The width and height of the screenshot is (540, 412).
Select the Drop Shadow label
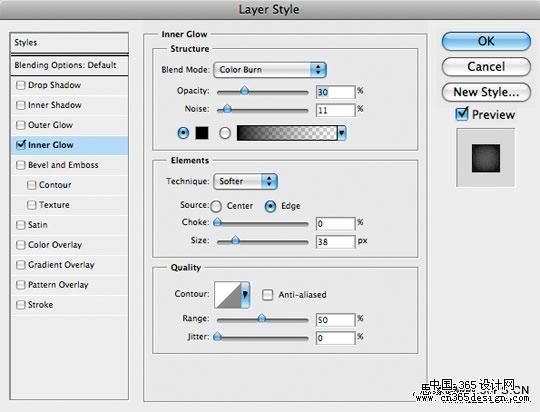point(54,85)
